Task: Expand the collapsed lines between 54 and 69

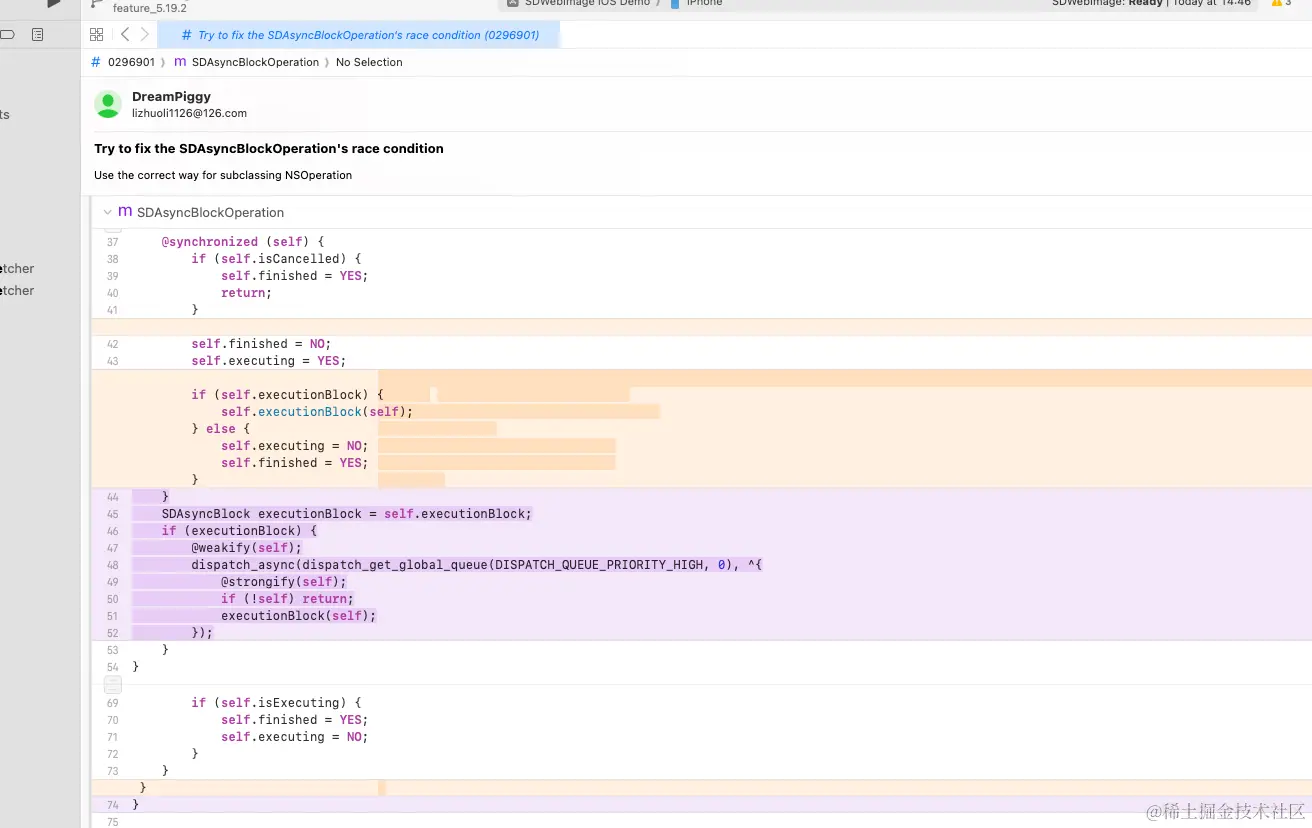Action: click(x=113, y=685)
